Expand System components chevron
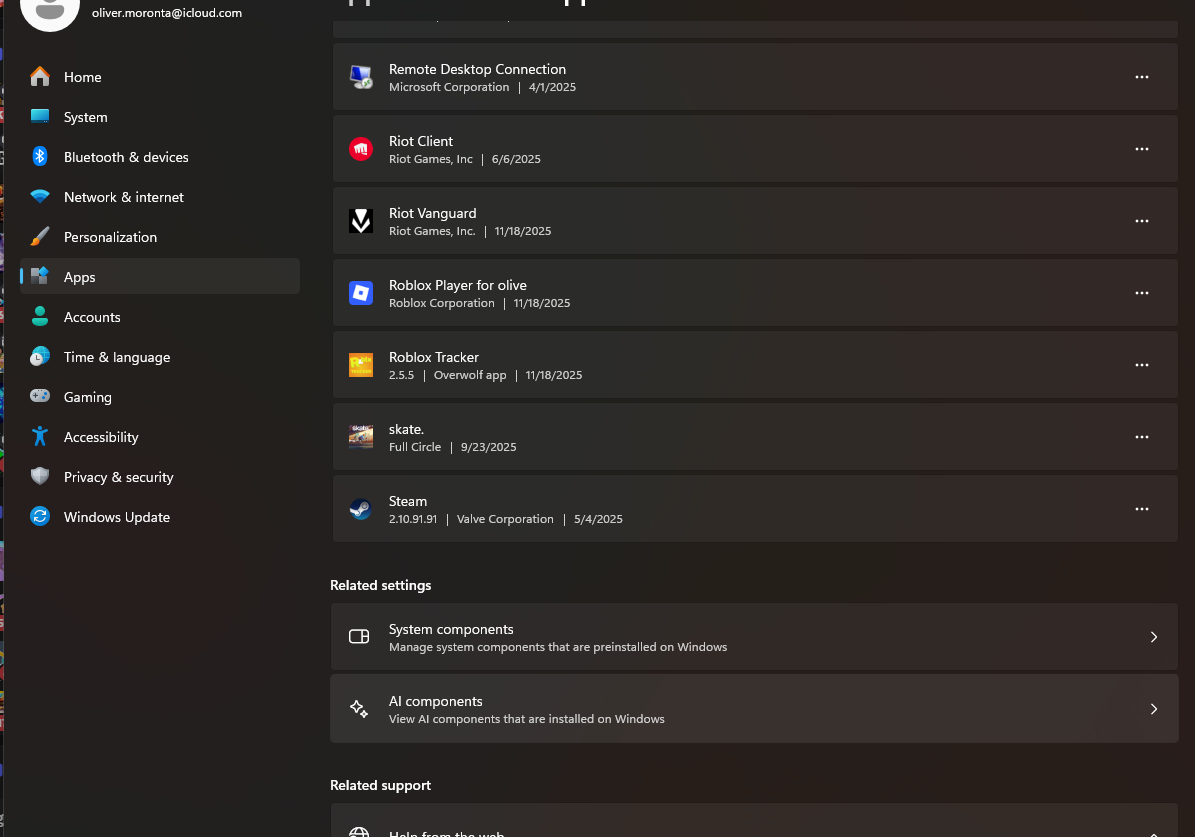This screenshot has width=1195, height=837. pyautogui.click(x=1154, y=637)
